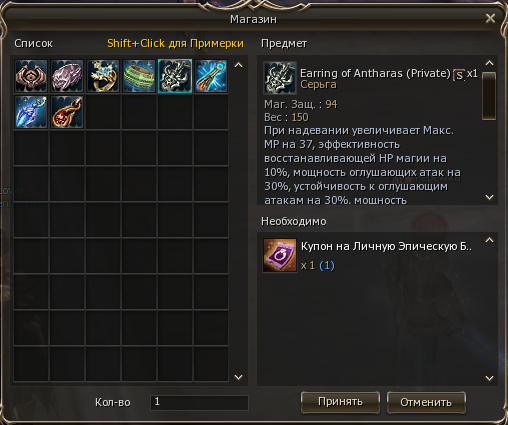Pick the blue crystal necklace item

click(x=31, y=112)
